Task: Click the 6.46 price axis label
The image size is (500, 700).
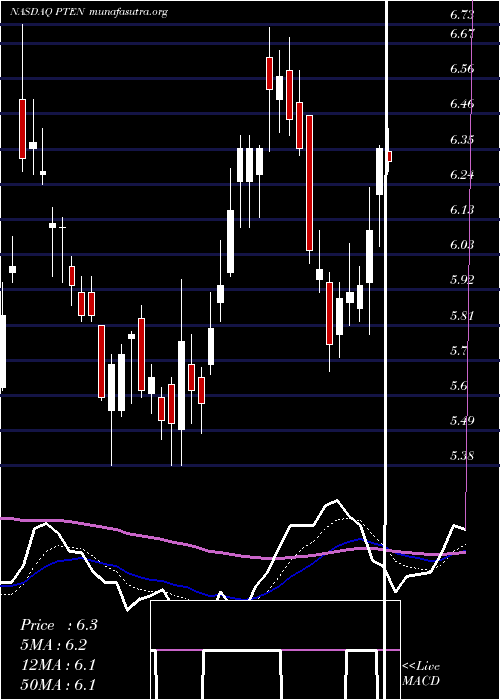Action: tap(462, 104)
